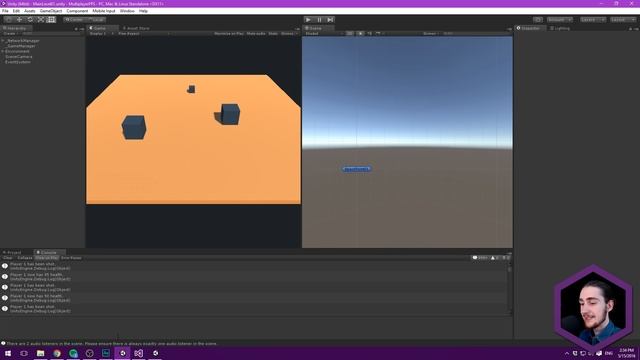Open the Create dropdown in Hierarchy
This screenshot has height=360, width=640.
click(10, 33)
